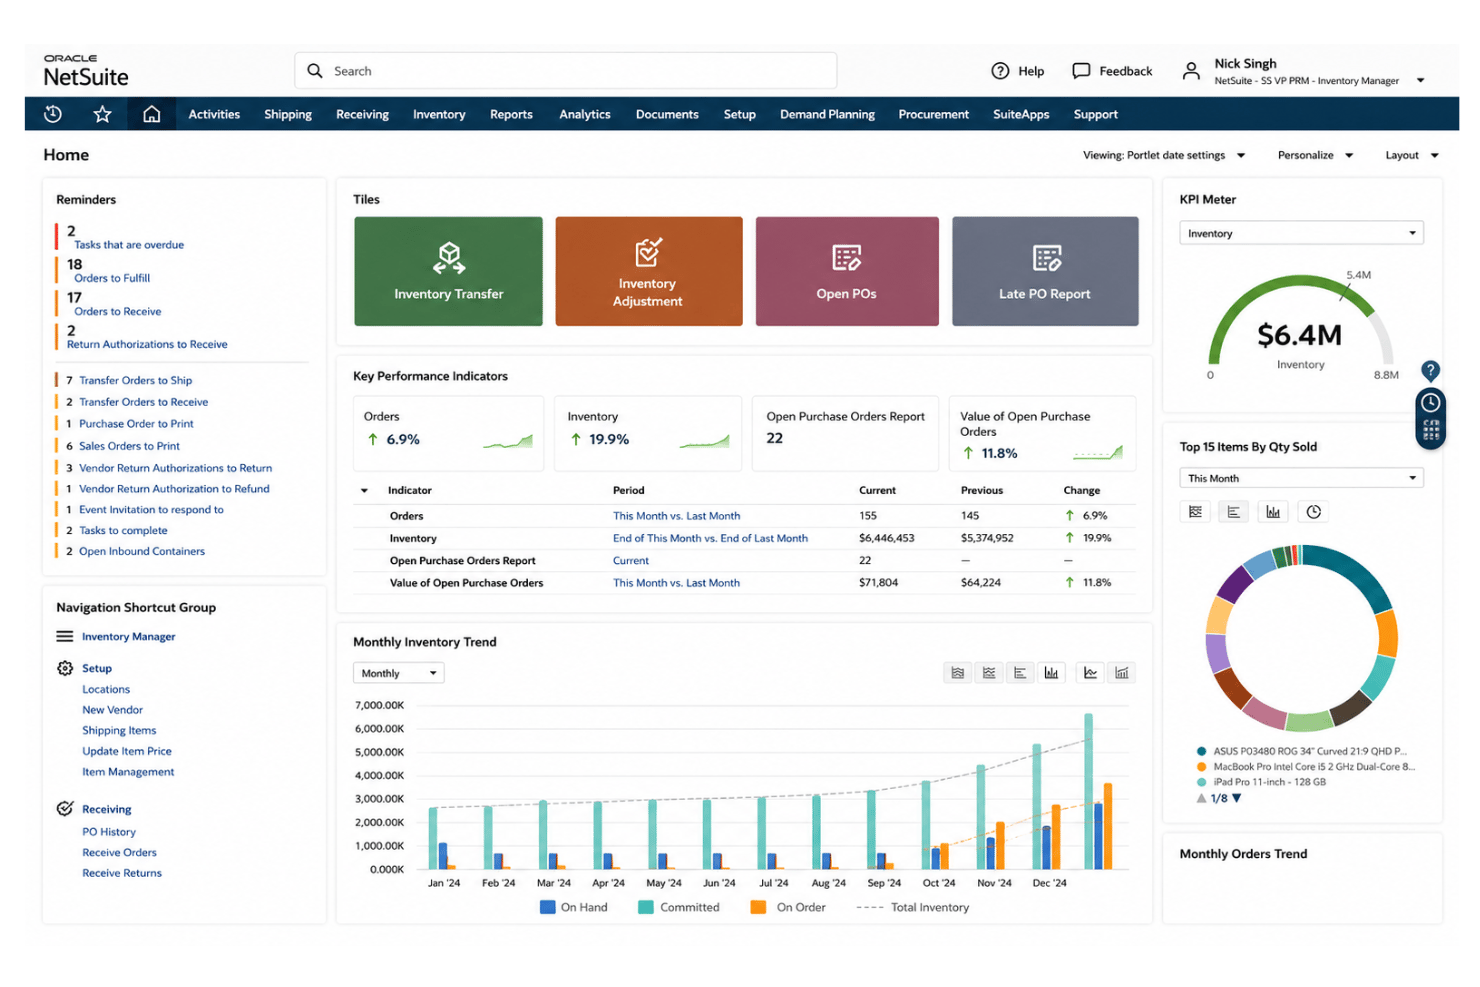Open the Shortcuts star icon
This screenshot has height=987, width=1480.
tap(102, 114)
